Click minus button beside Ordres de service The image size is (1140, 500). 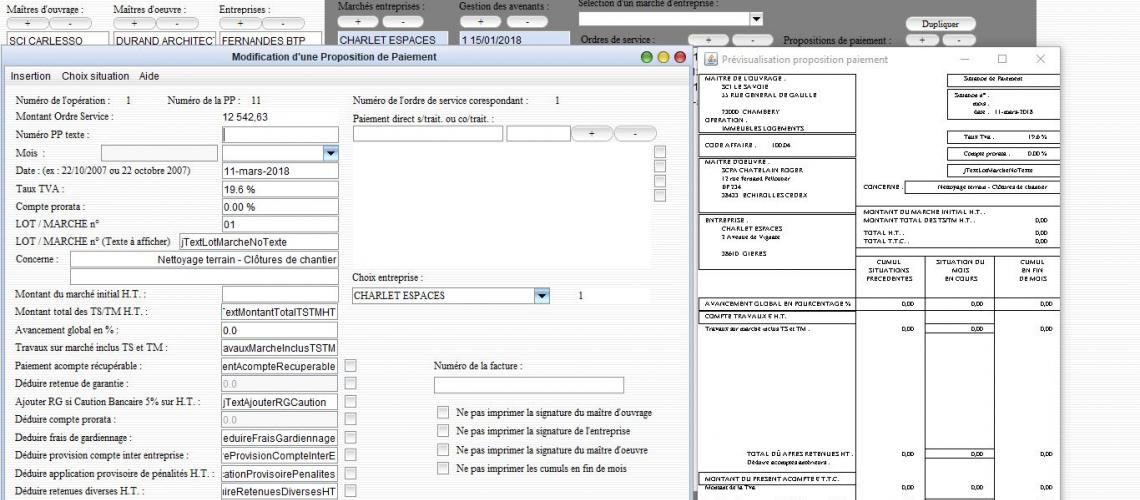pos(752,40)
